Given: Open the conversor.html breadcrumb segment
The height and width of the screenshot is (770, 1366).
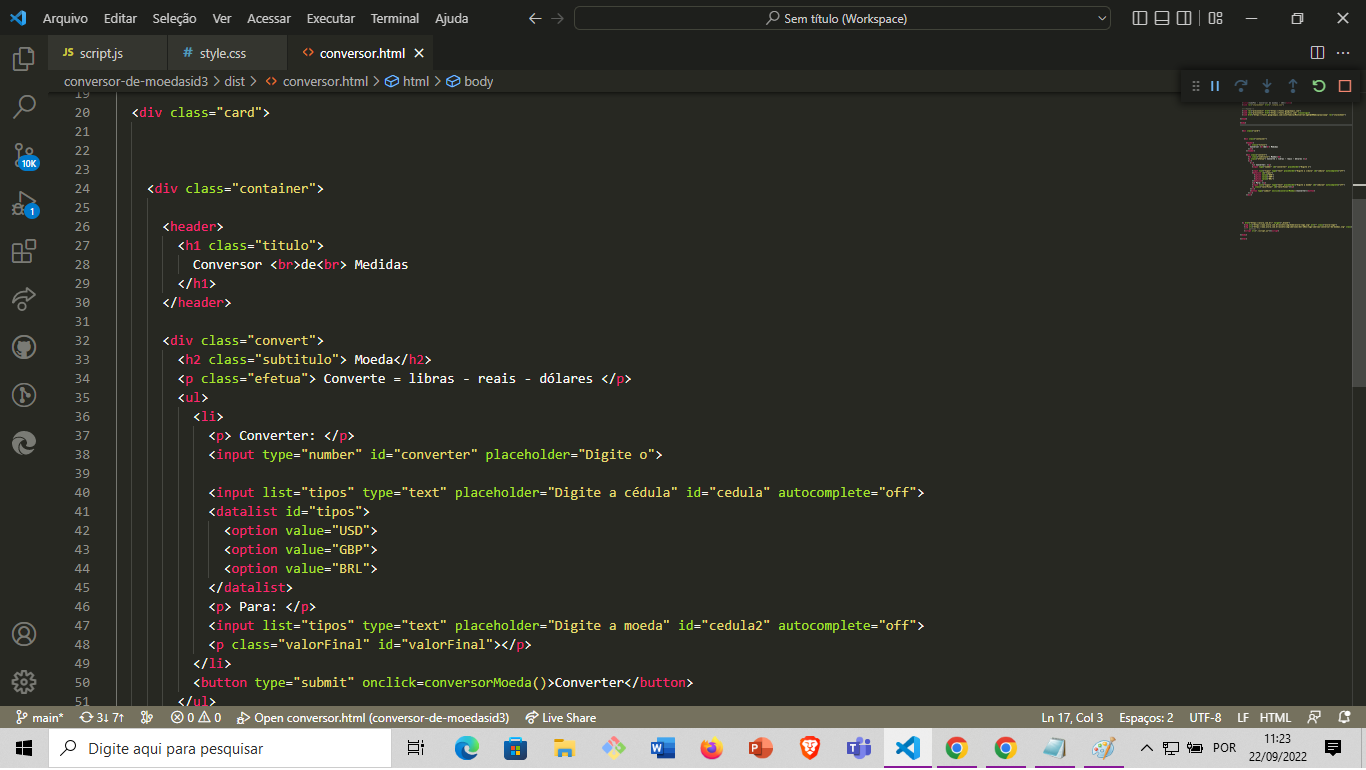Looking at the screenshot, I should click(x=316, y=81).
